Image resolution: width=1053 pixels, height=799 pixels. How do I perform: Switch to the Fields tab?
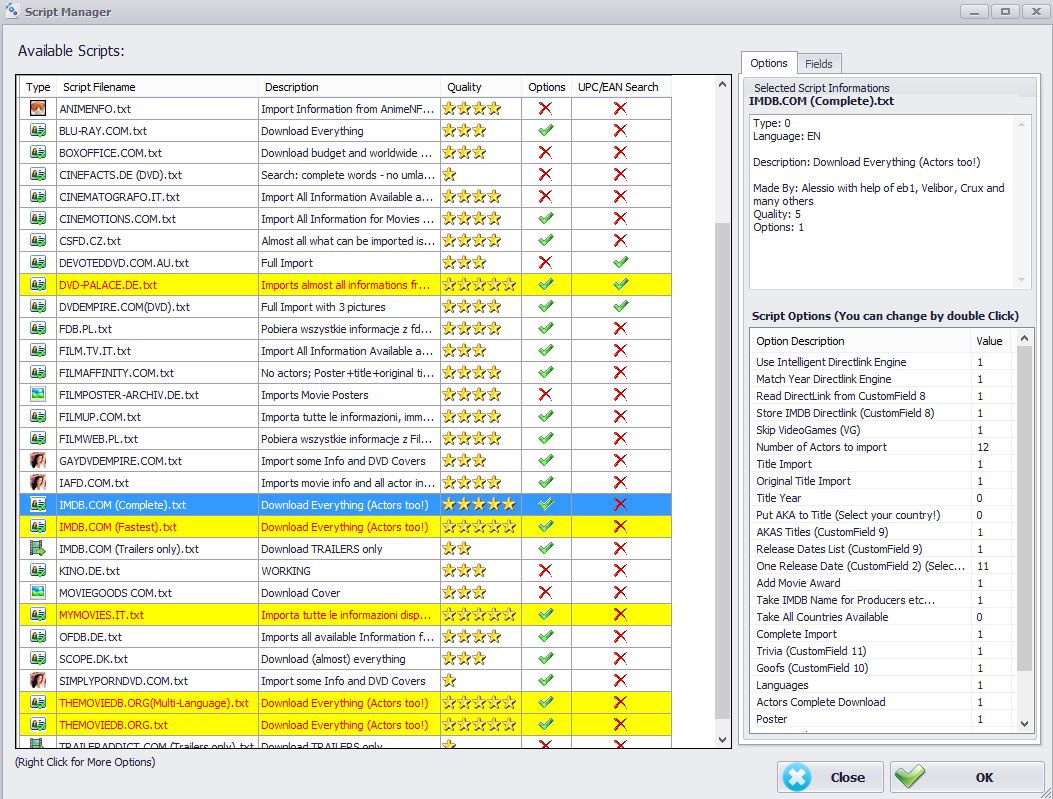click(819, 64)
